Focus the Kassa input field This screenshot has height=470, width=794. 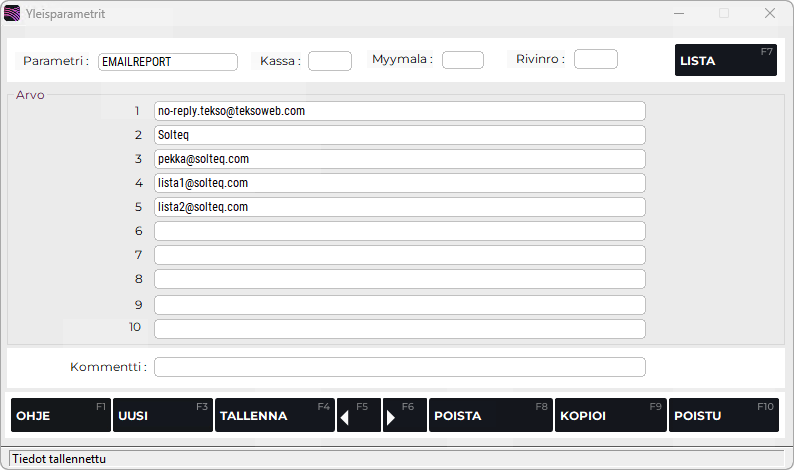pos(330,61)
